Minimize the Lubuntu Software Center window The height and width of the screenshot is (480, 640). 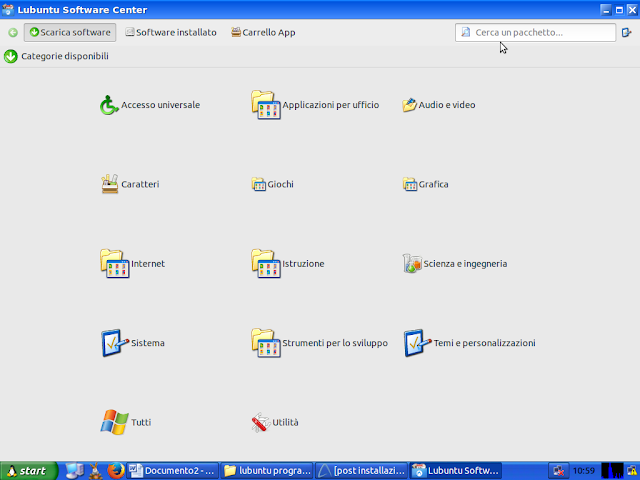606,10
